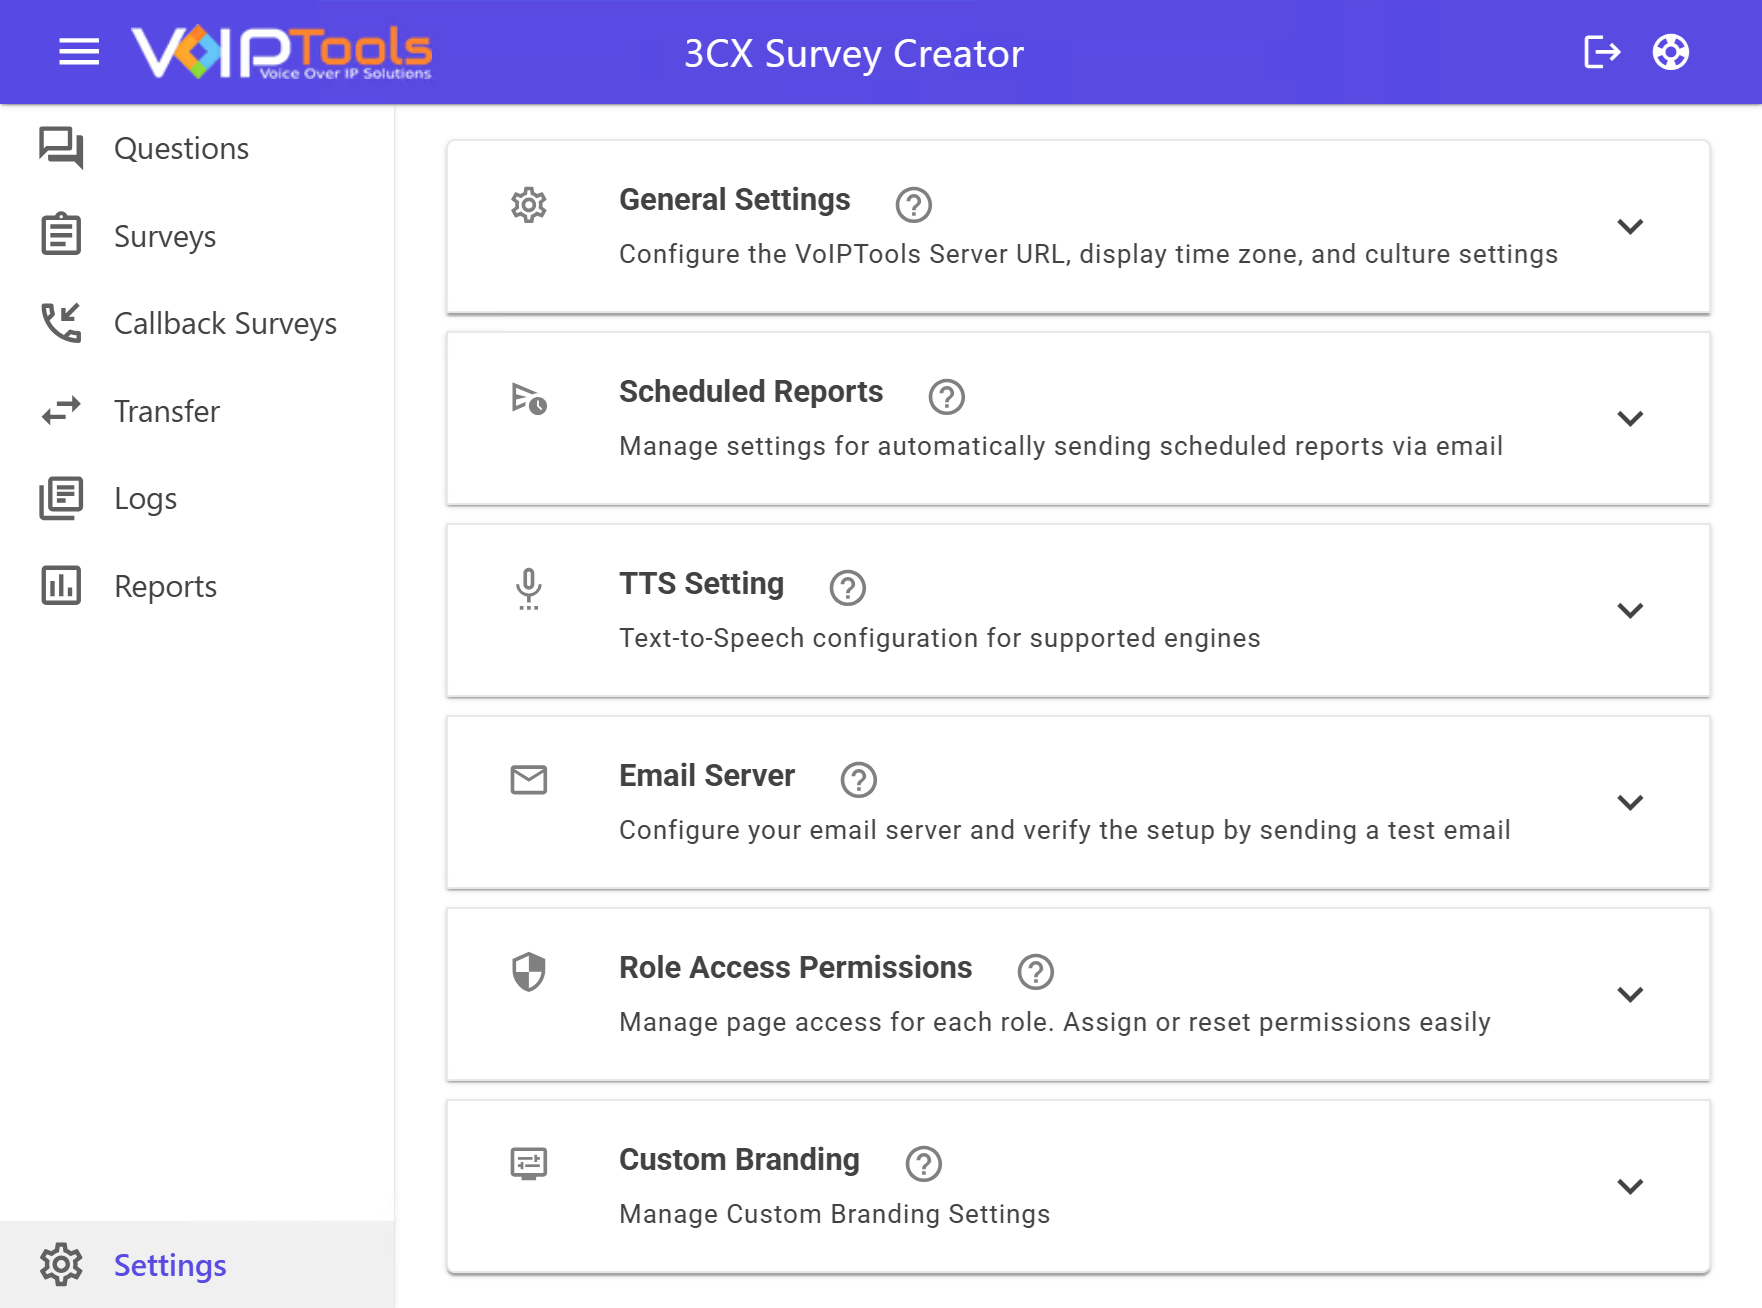Expand the Scheduled Reports panel chevron
The image size is (1762, 1308).
point(1630,419)
